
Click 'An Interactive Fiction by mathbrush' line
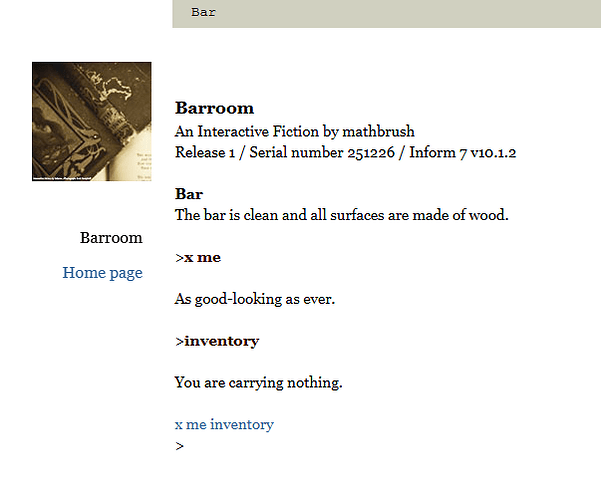(294, 132)
